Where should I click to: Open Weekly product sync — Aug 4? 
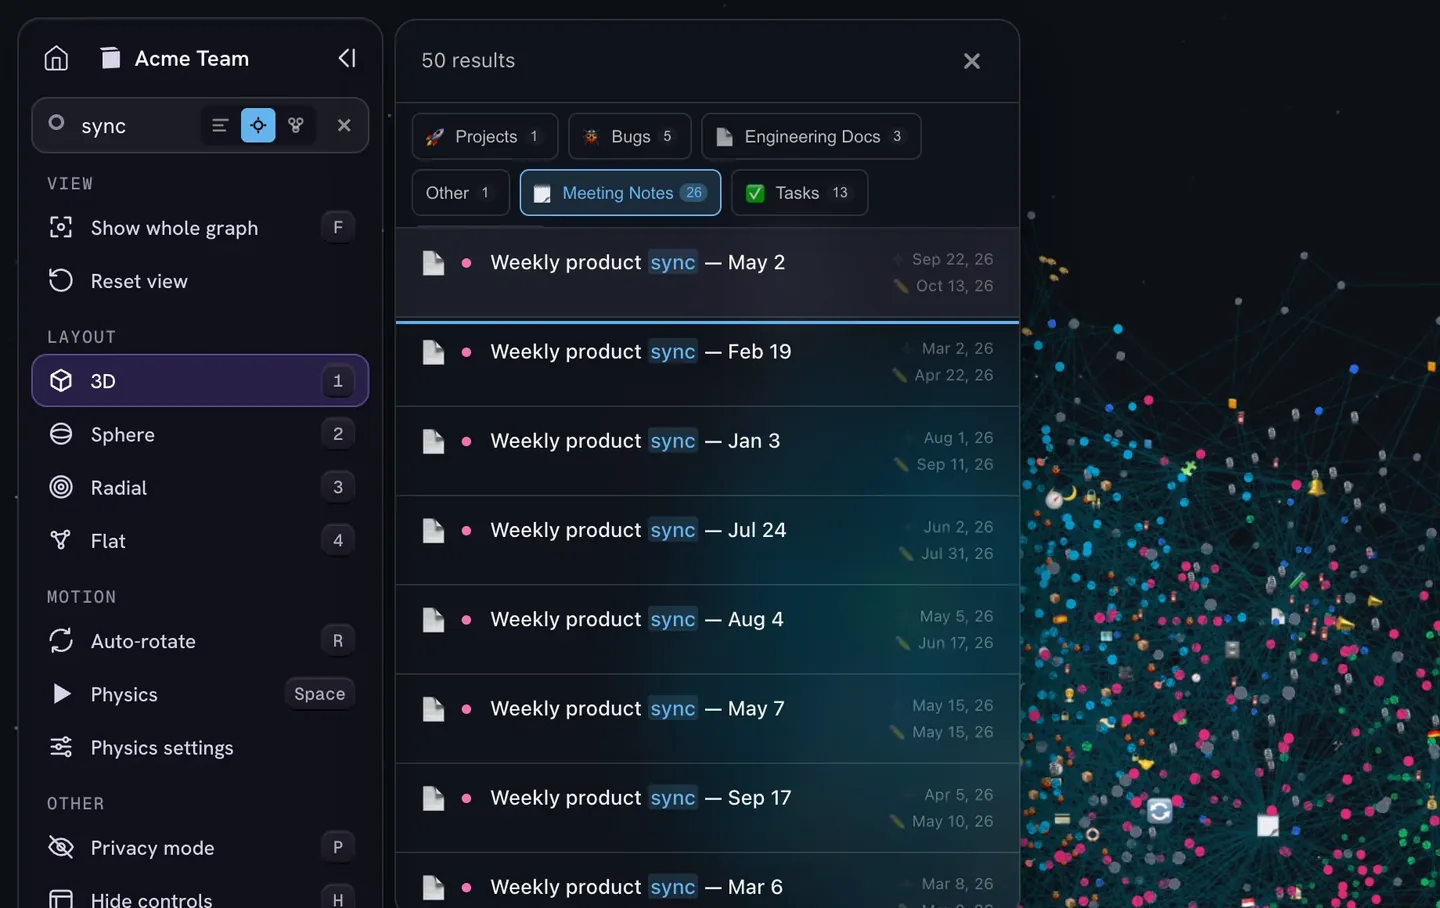(707, 629)
